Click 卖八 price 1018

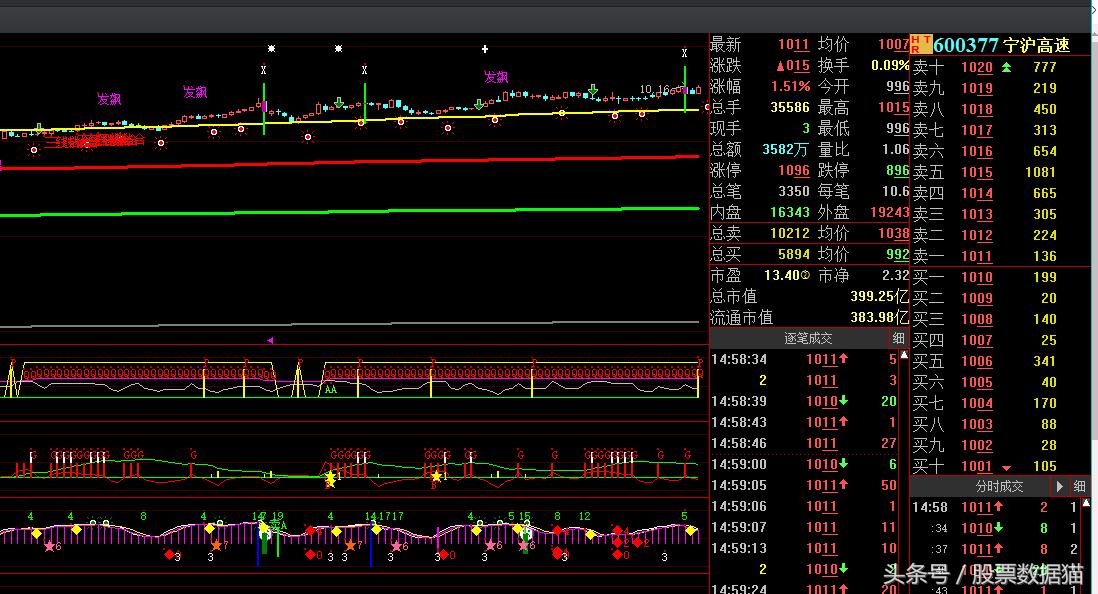pos(977,109)
